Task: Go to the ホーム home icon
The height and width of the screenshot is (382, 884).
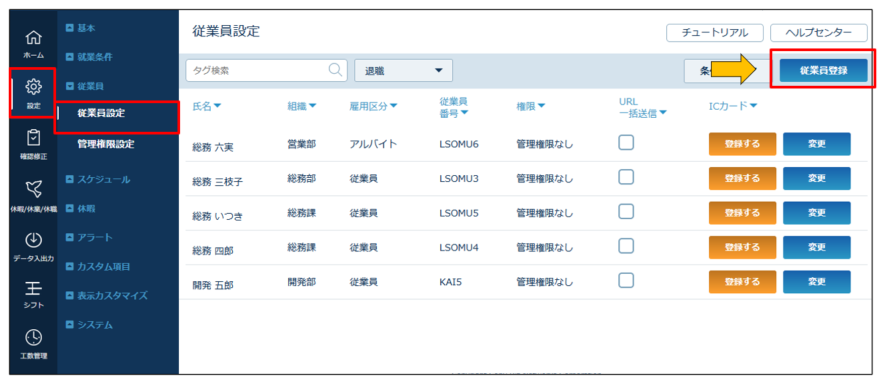Action: 34,38
